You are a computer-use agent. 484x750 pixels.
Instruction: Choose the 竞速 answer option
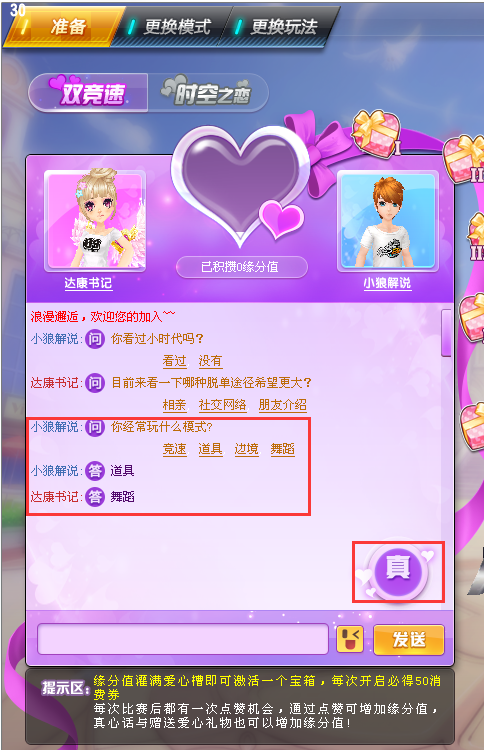click(x=175, y=449)
